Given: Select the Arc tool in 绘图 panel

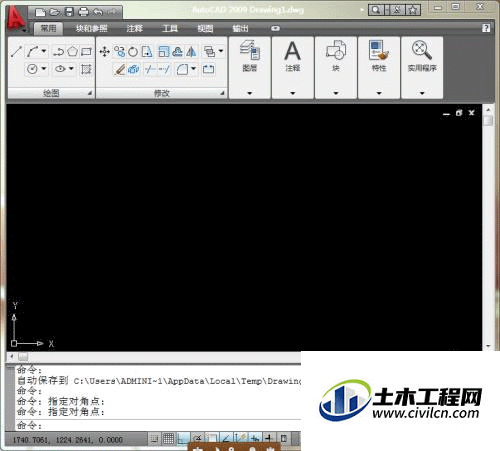Looking at the screenshot, I should [x=33, y=52].
